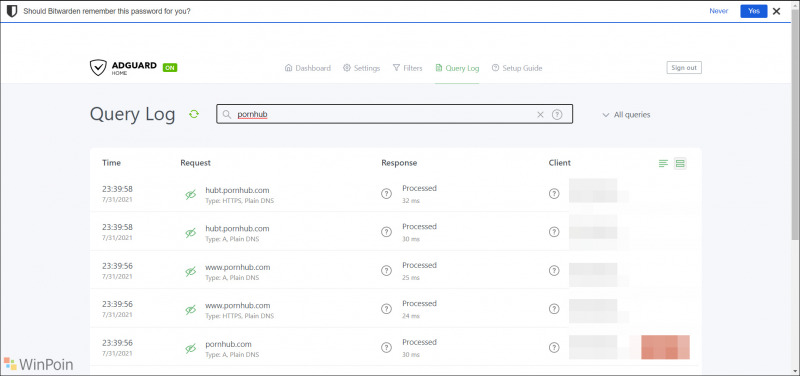
Task: Open search help question mark icon
Action: 557,114
